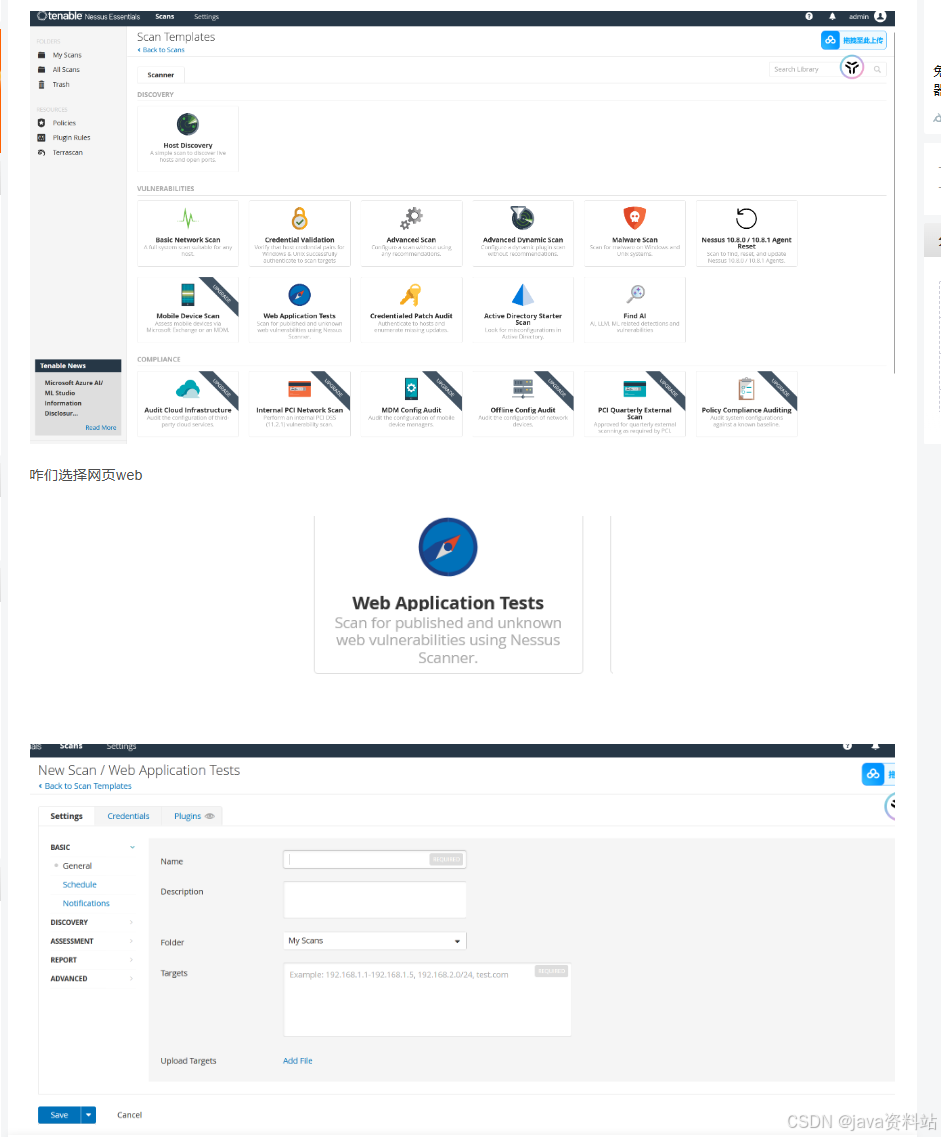The image size is (941, 1137).
Task: Select Schedule under BASIC
Action: click(80, 885)
